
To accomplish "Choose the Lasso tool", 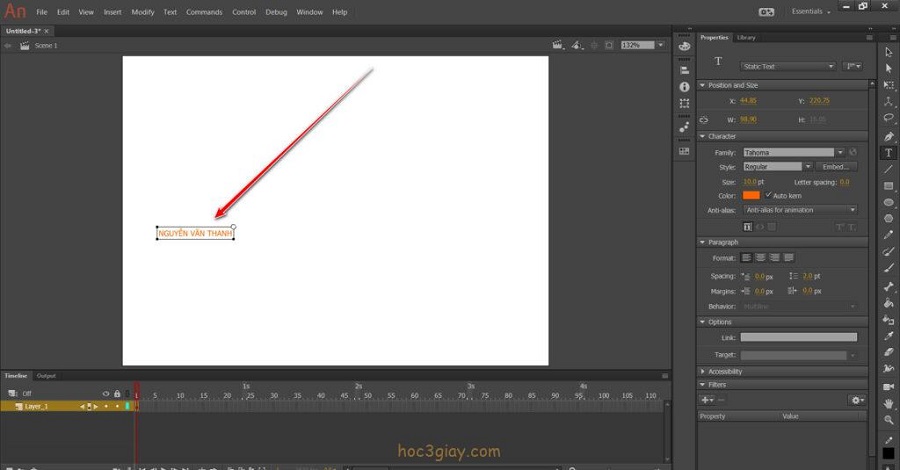I will 888,118.
